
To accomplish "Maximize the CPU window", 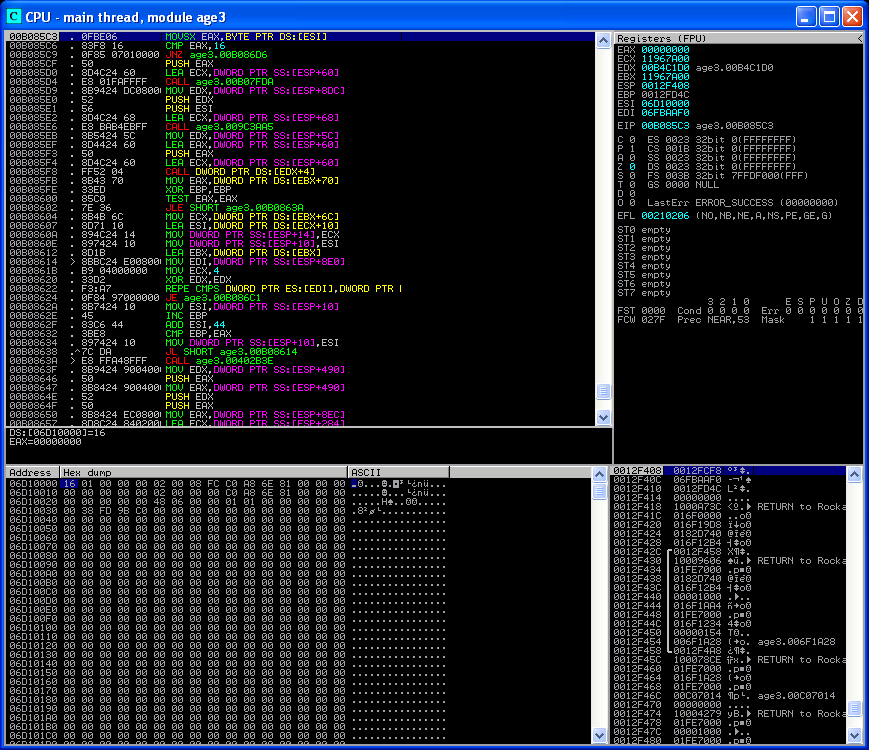I will pyautogui.click(x=829, y=17).
